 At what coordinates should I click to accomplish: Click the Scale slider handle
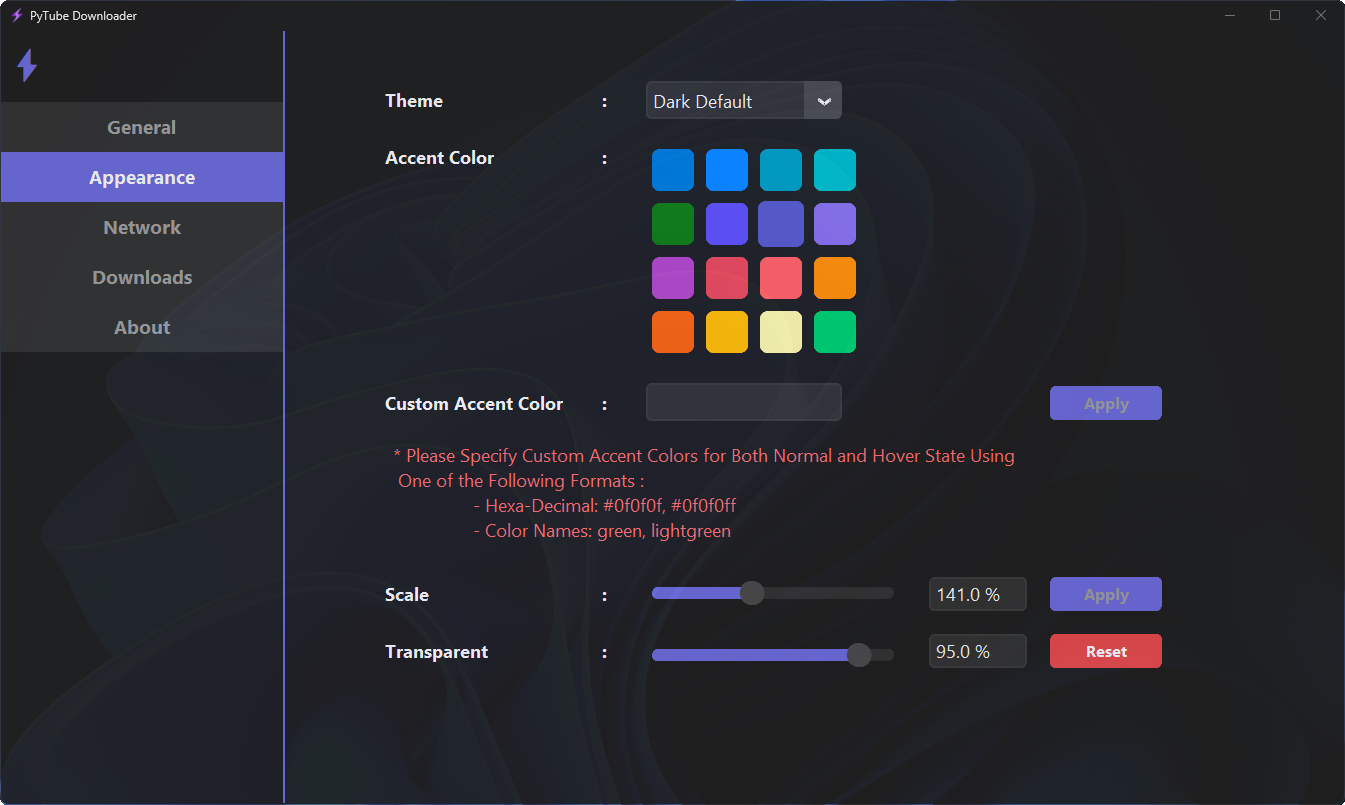pos(752,593)
